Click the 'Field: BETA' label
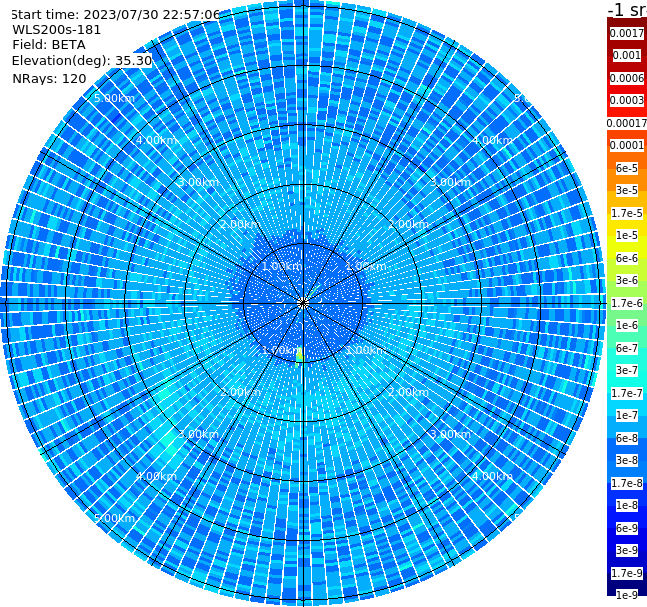Image resolution: width=647 pixels, height=607 pixels. click(x=49, y=45)
